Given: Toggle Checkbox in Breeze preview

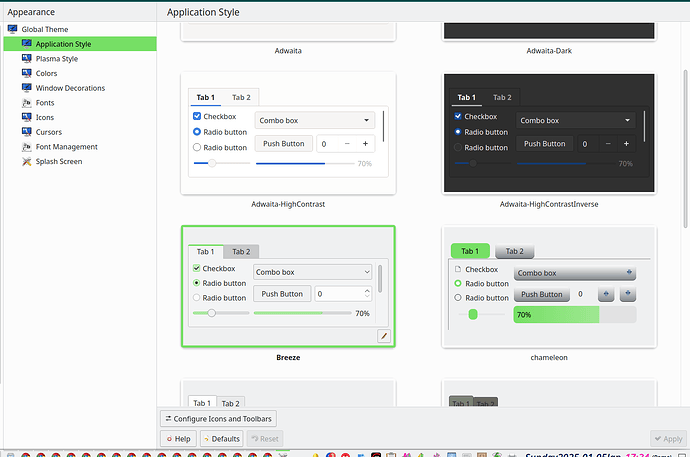Looking at the screenshot, I should [x=197, y=269].
